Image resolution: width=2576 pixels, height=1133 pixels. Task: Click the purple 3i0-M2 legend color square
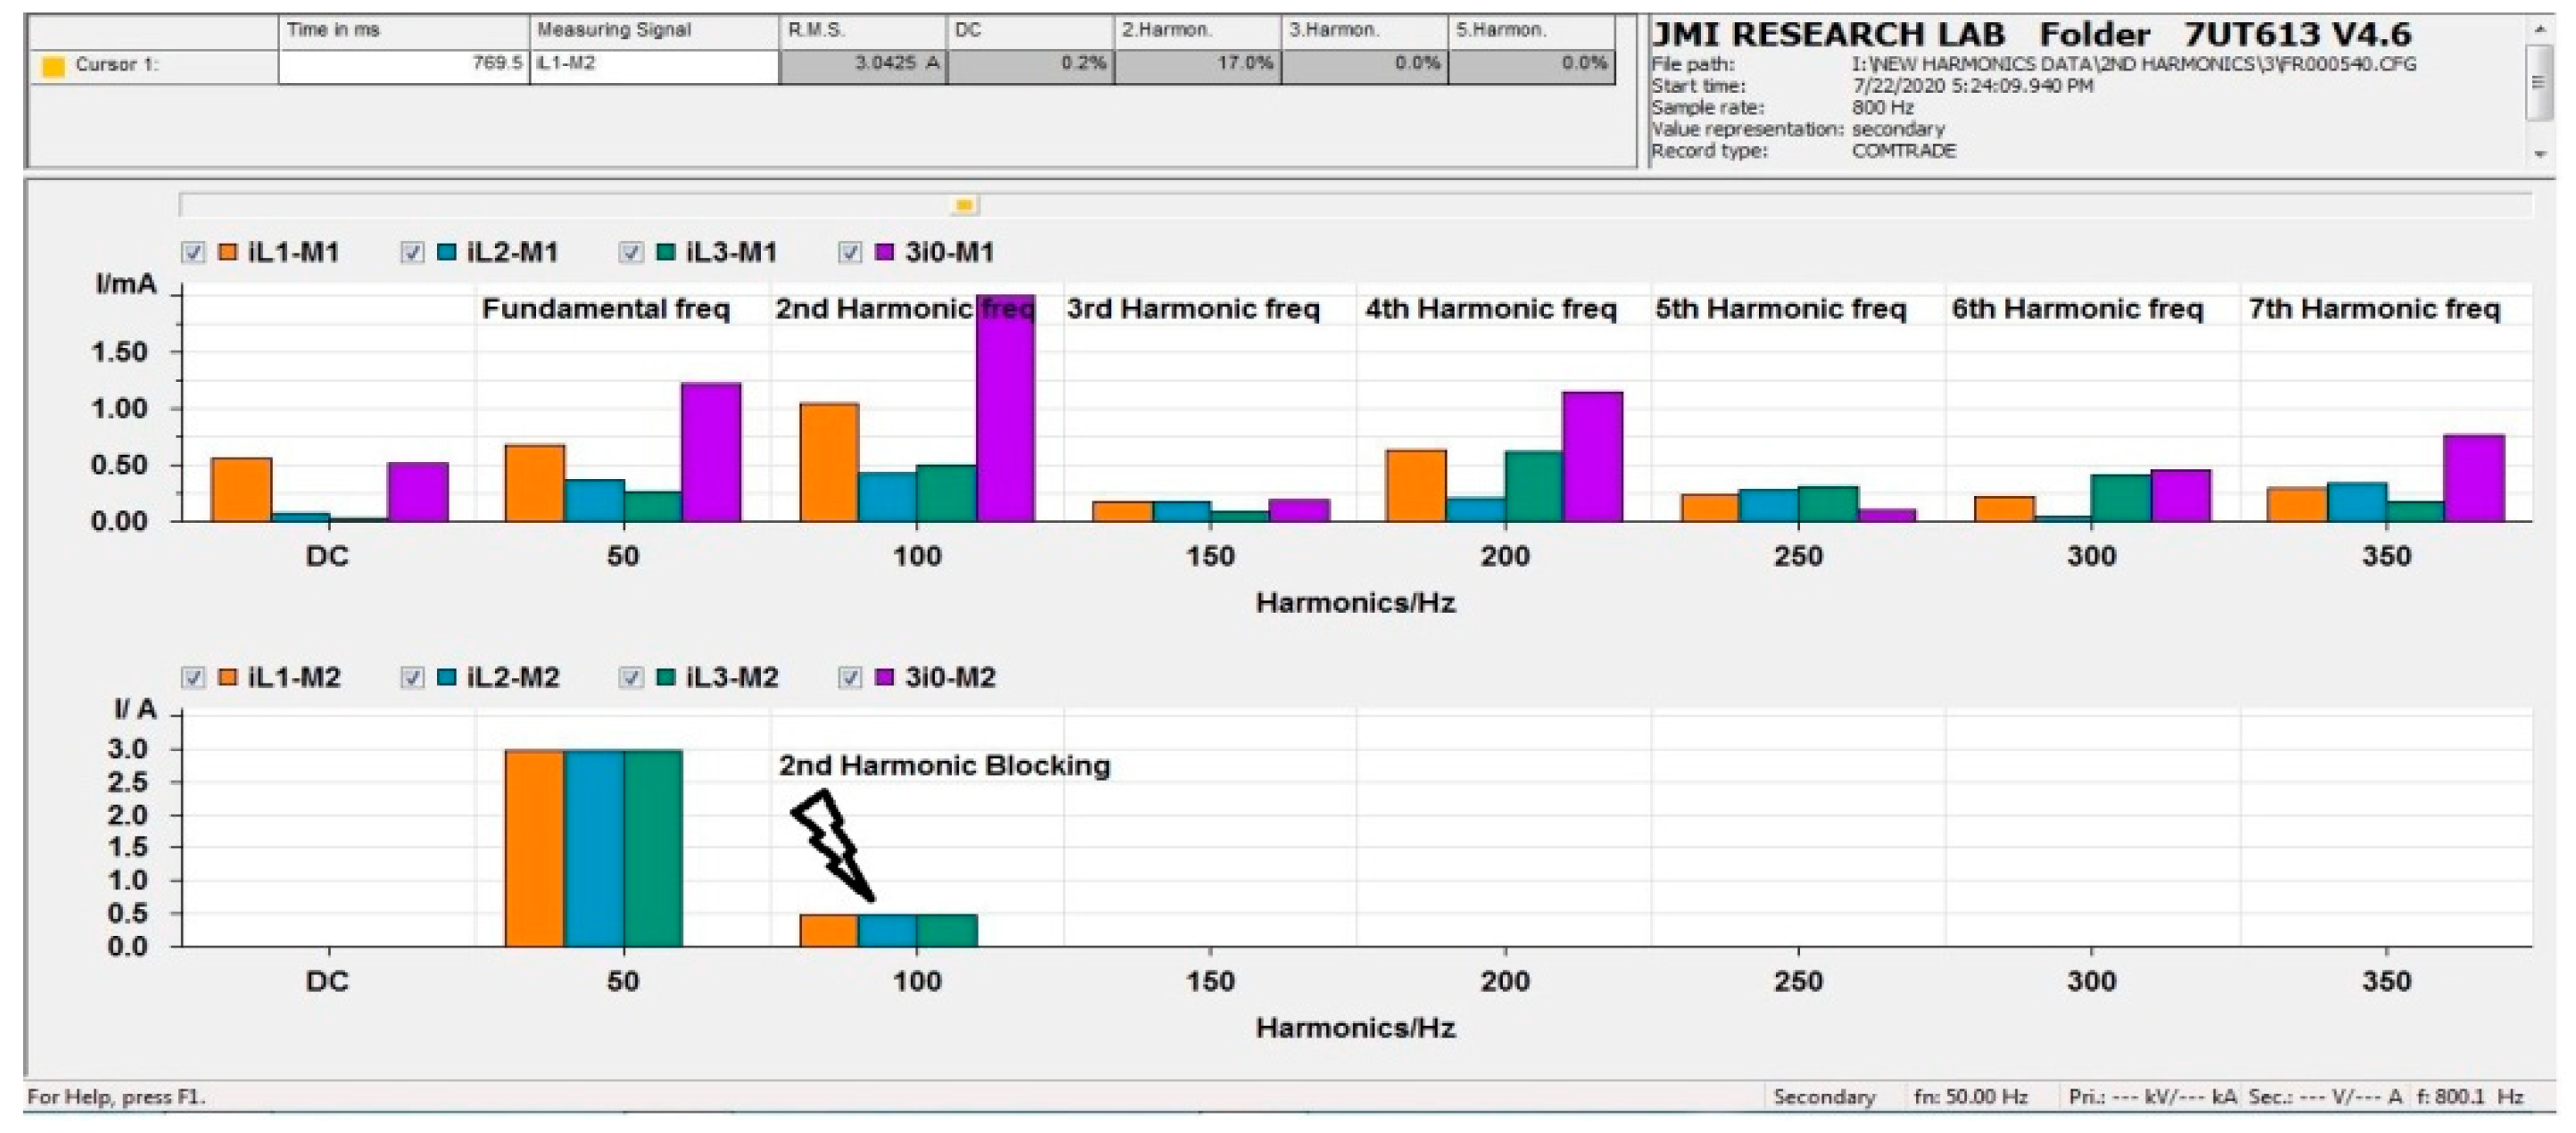(884, 677)
